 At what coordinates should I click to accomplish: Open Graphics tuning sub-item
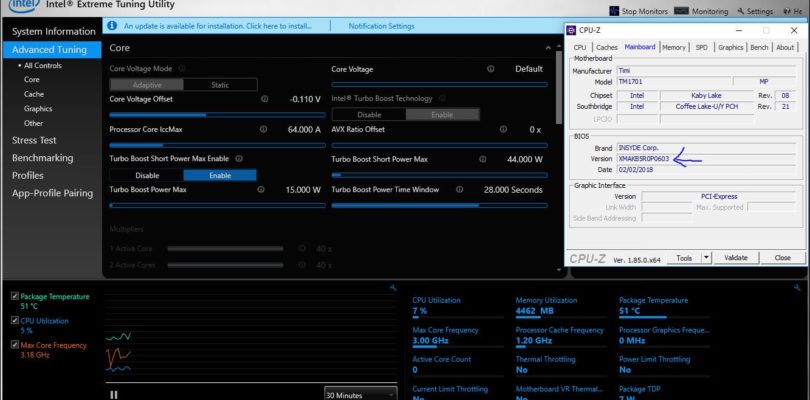coord(38,109)
